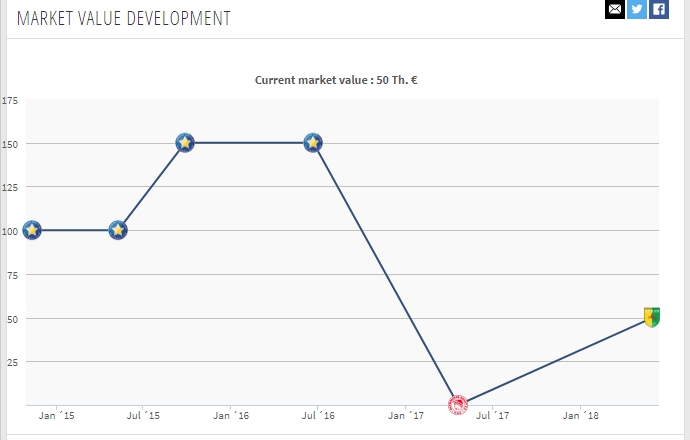690x440 pixels.
Task: Click the 25 y-axis value label
Action: (x=13, y=362)
